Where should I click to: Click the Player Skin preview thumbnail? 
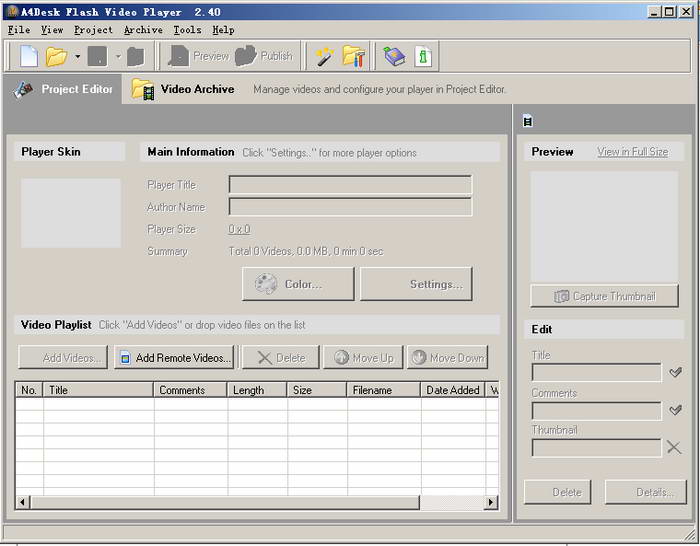71,213
